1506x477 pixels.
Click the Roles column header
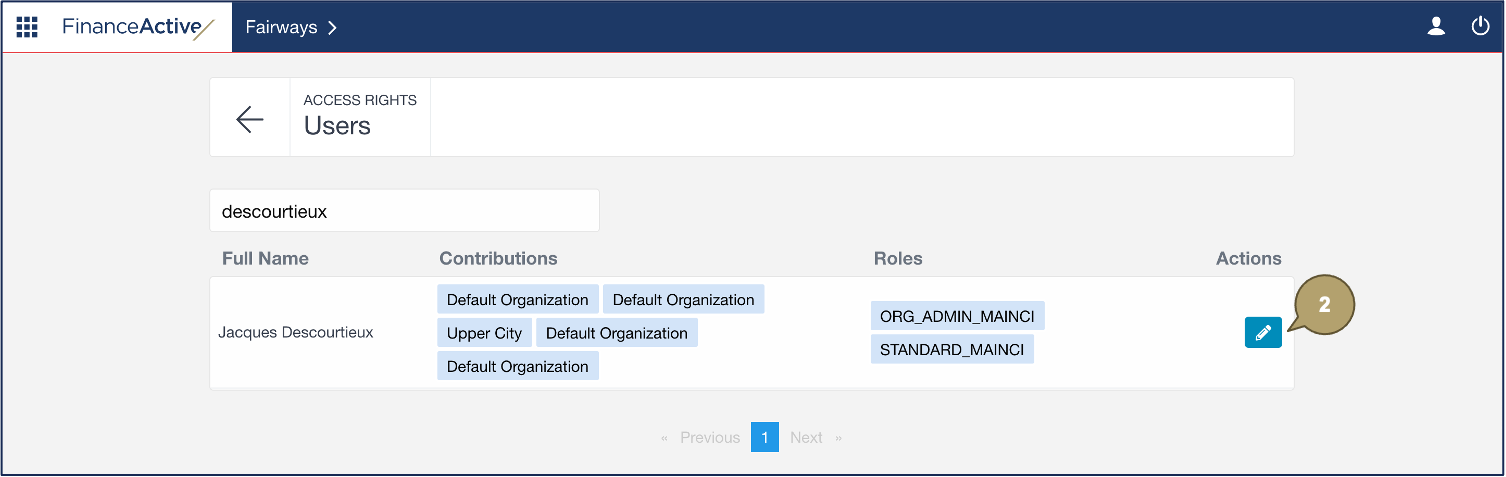coord(898,258)
